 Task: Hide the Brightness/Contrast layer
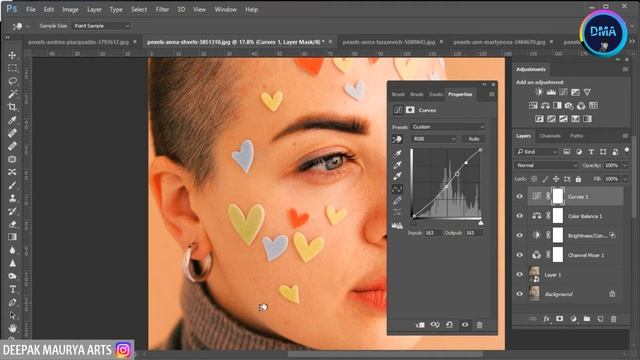[520, 235]
